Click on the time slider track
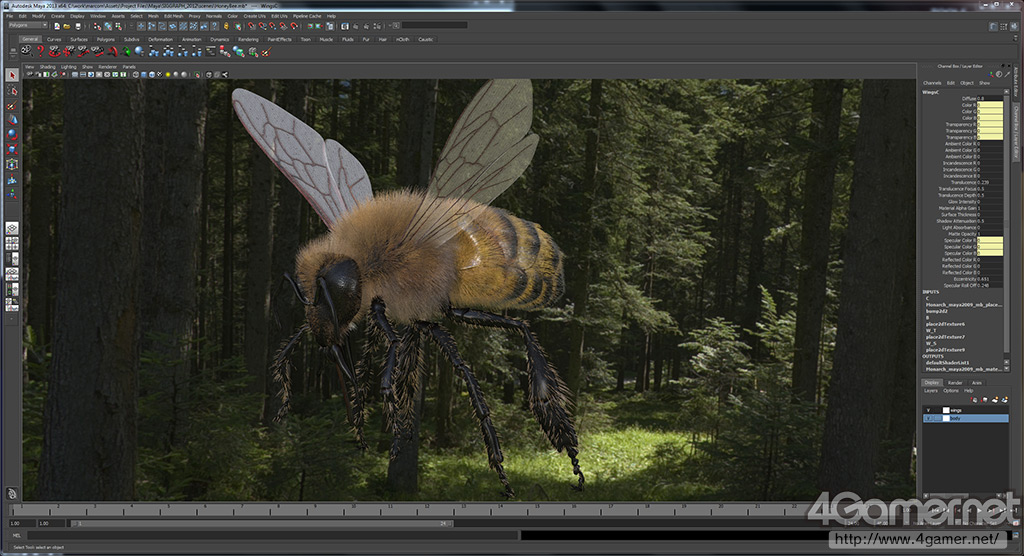This screenshot has height=556, width=1024. [450, 511]
